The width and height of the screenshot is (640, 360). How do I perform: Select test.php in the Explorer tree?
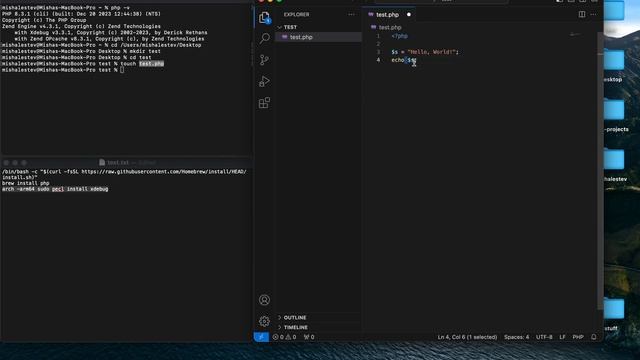[x=318, y=37]
